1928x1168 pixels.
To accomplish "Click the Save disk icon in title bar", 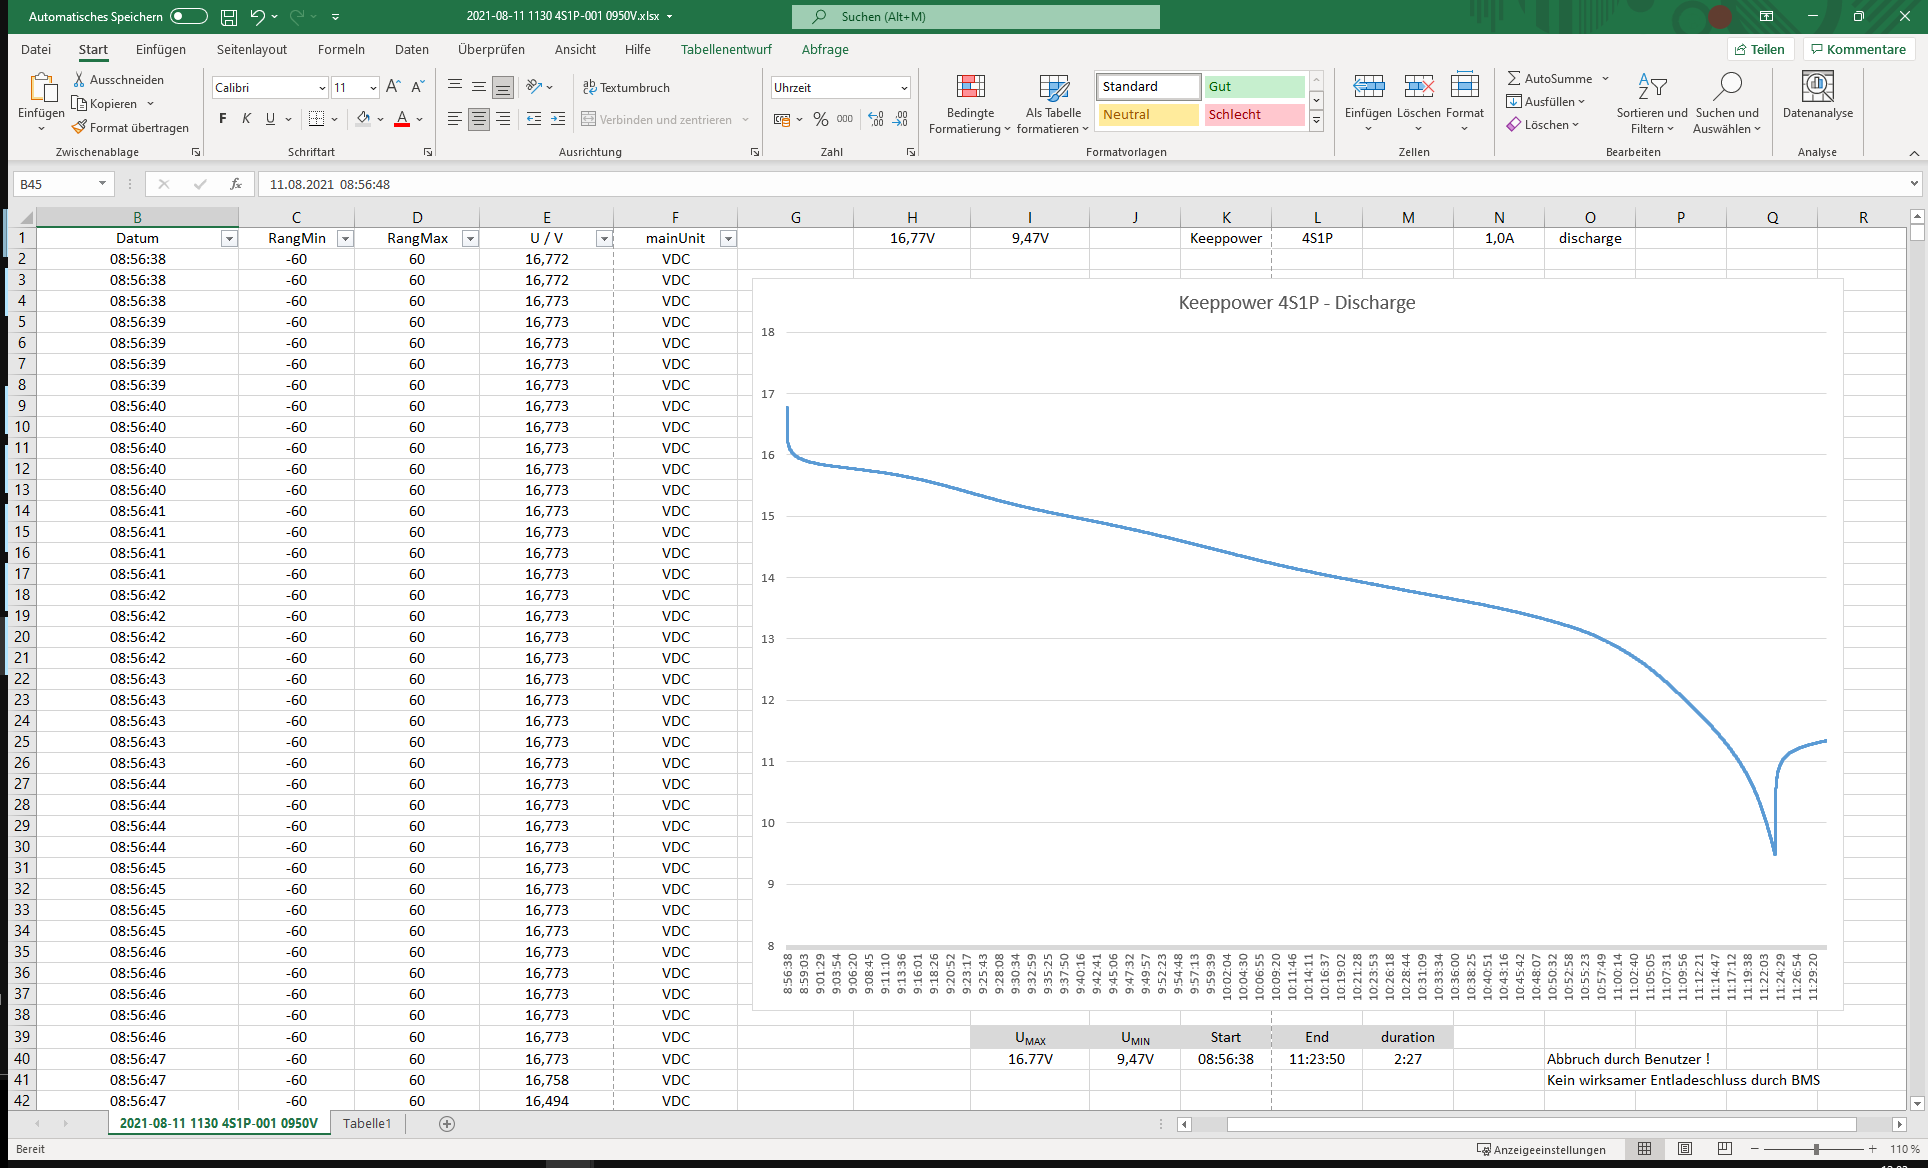I will [x=229, y=16].
